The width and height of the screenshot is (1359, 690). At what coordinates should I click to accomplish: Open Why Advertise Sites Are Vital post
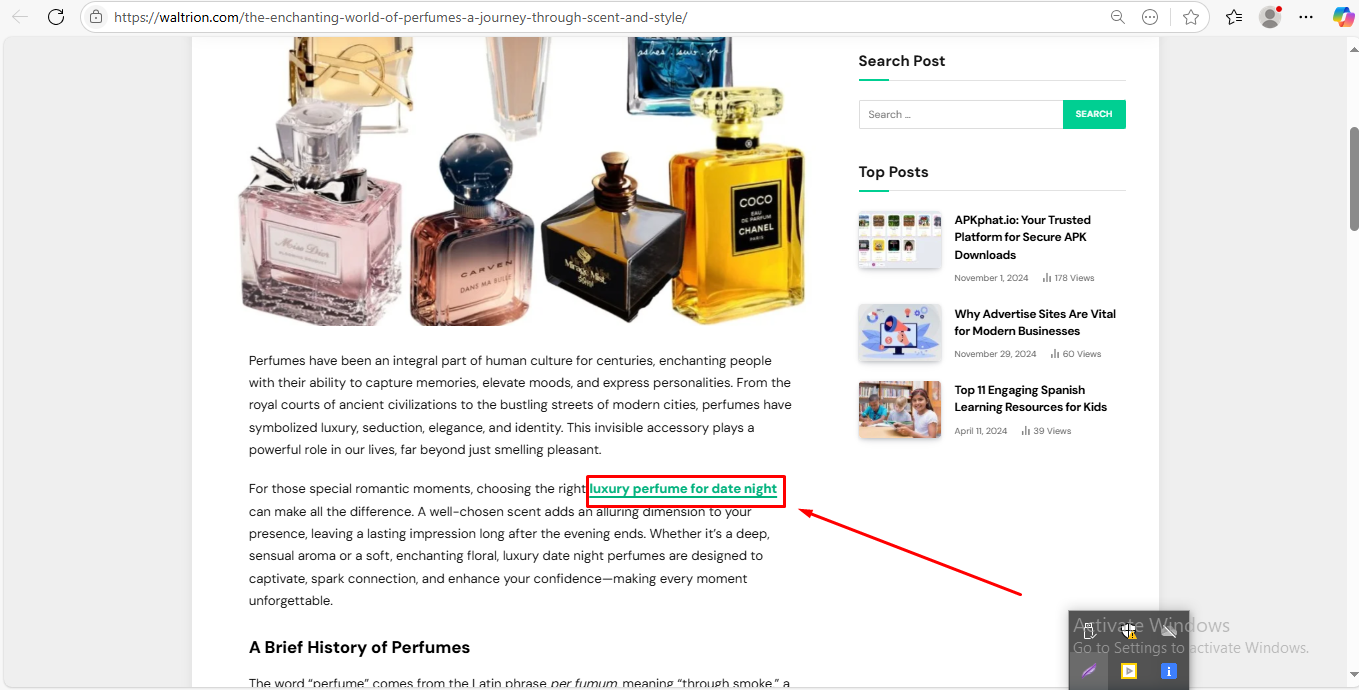coord(1035,322)
